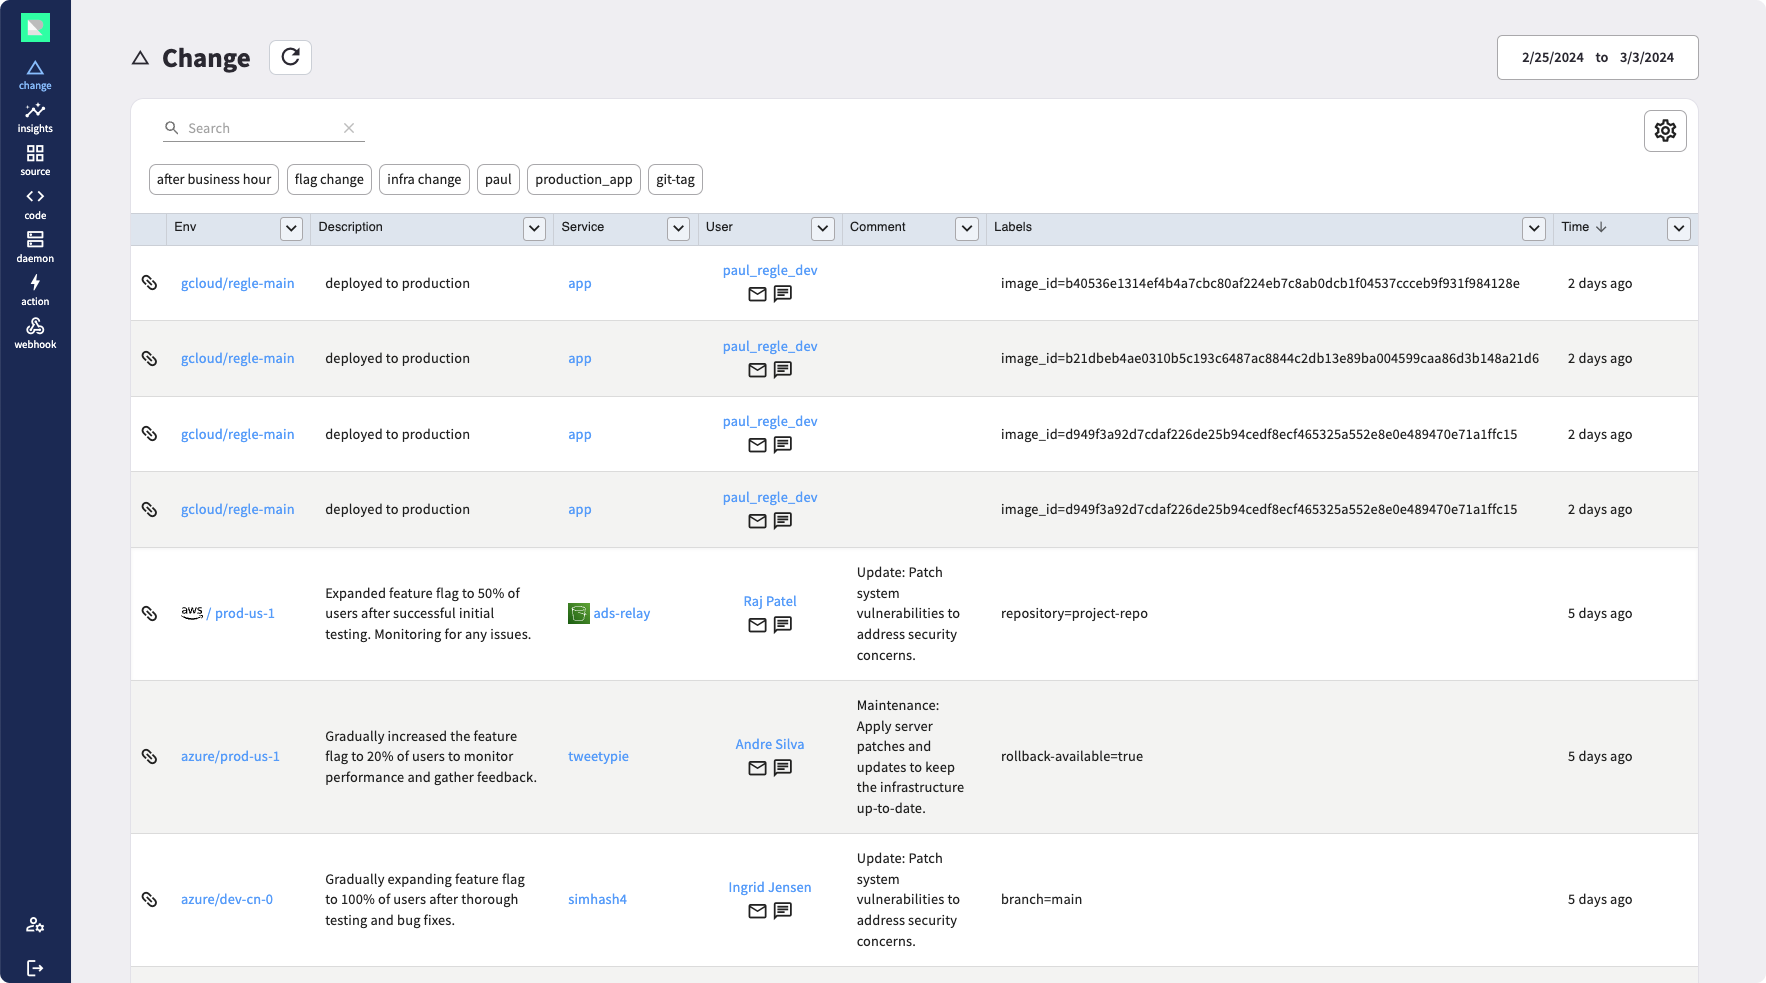Toggle the 'after business hour' filter chip
The width and height of the screenshot is (1766, 983).
click(214, 180)
